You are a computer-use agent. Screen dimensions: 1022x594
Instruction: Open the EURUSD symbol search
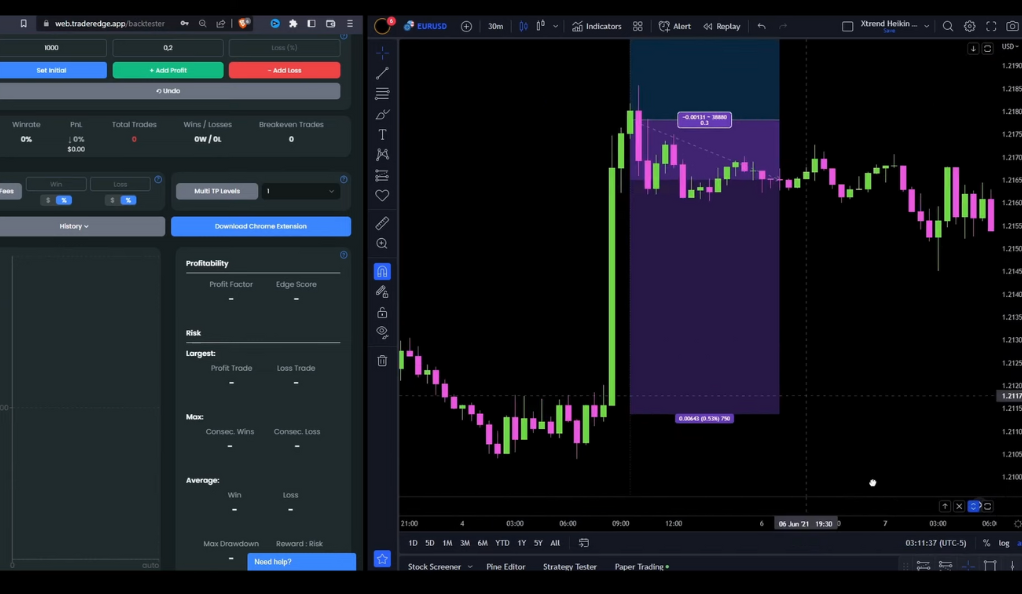point(426,26)
